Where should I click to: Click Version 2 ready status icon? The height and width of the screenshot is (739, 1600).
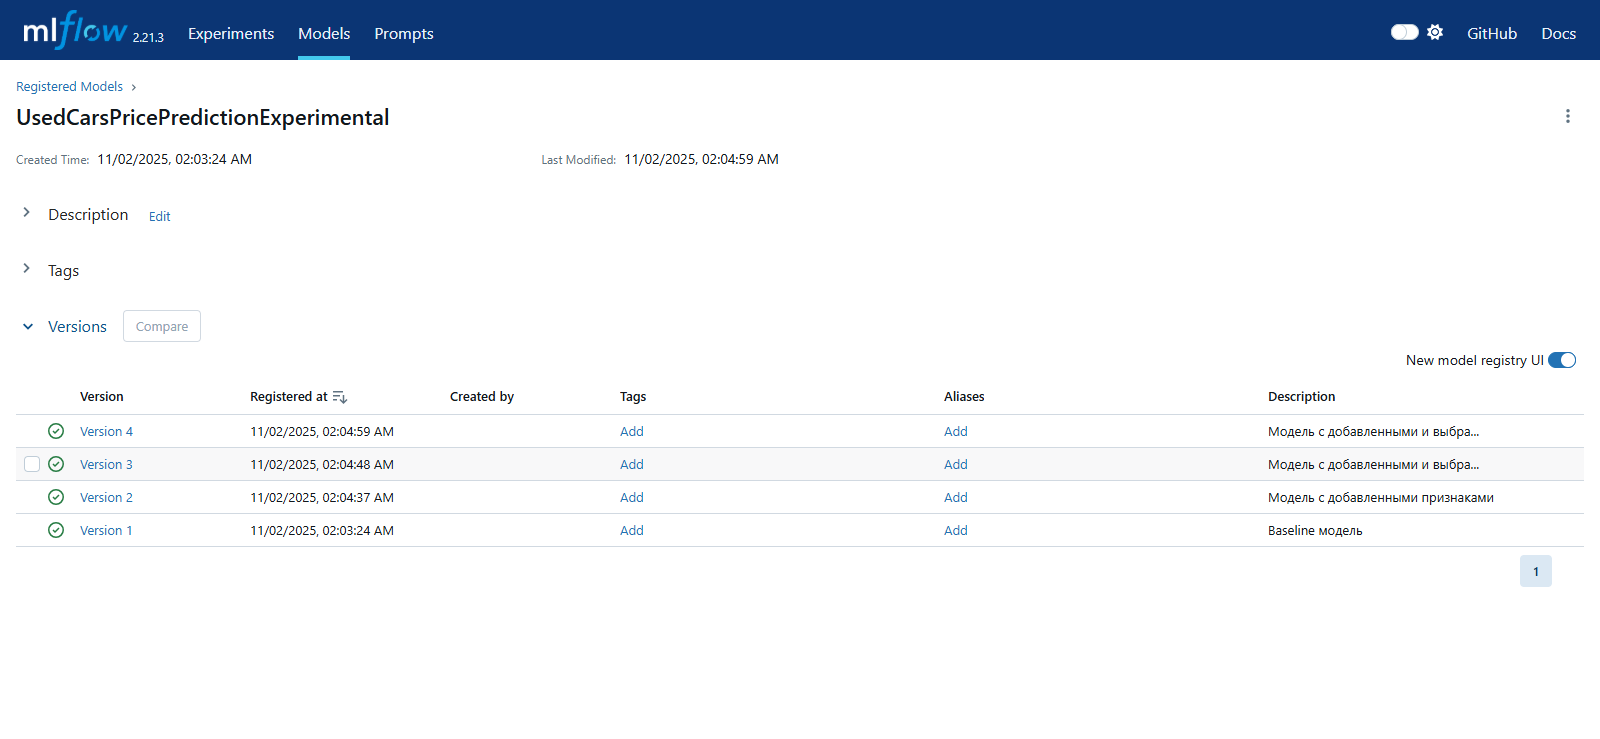[x=56, y=497]
